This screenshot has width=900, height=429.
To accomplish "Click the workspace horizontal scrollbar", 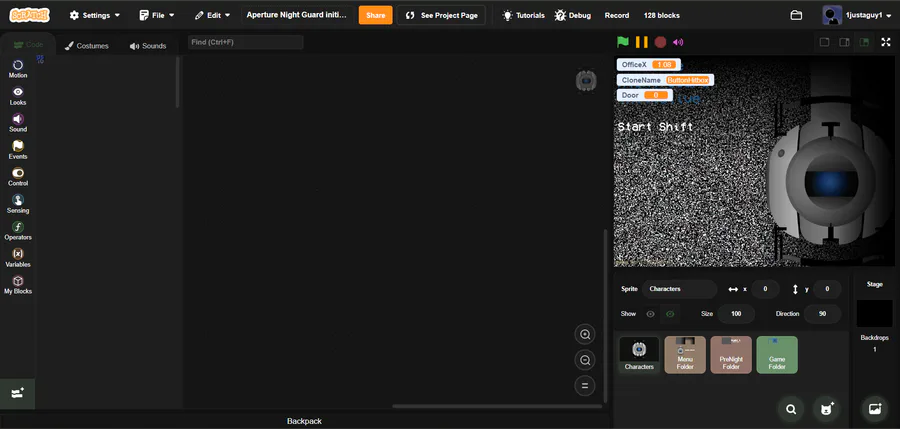I will point(497,406).
